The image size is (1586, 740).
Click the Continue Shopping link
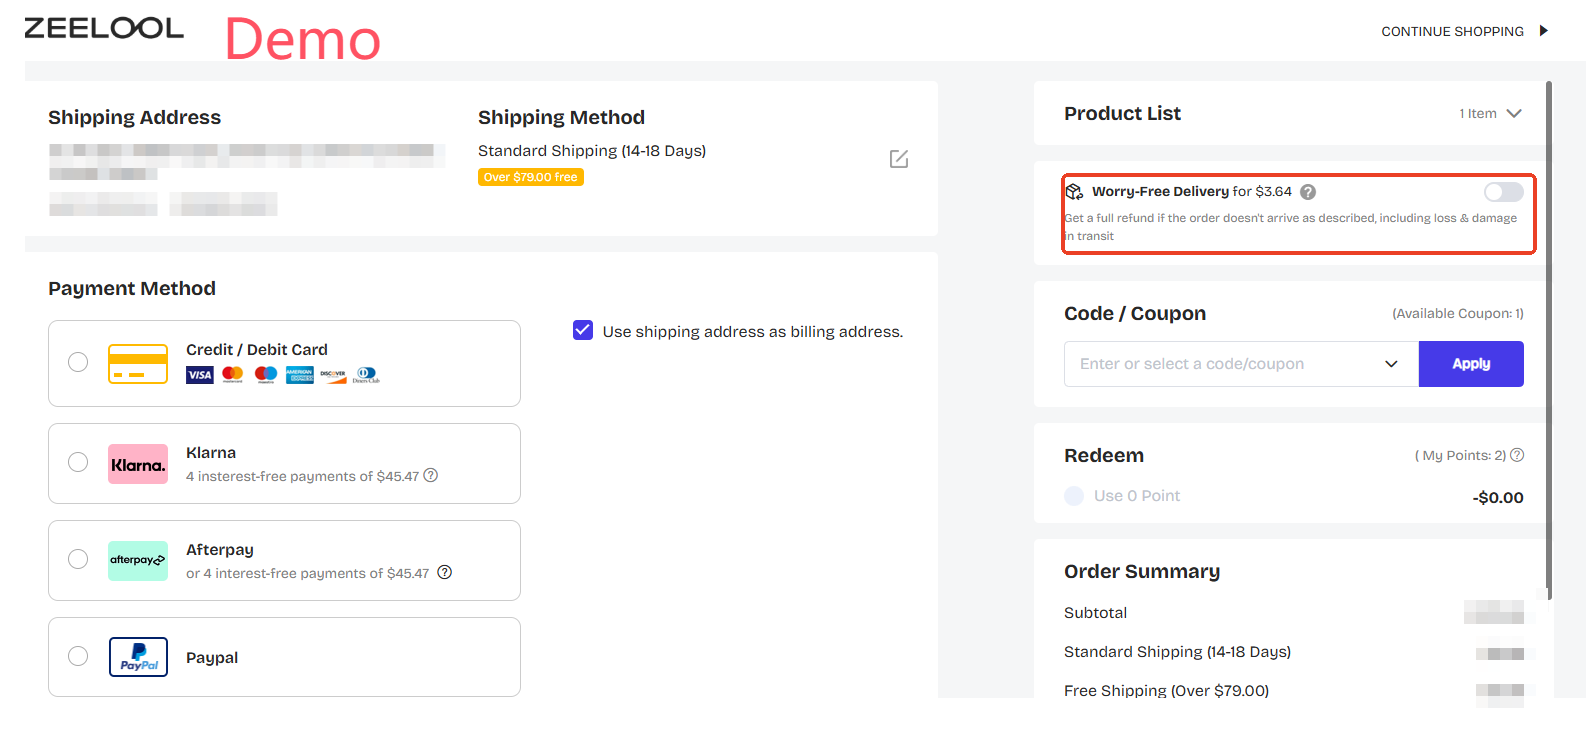[x=1452, y=32]
